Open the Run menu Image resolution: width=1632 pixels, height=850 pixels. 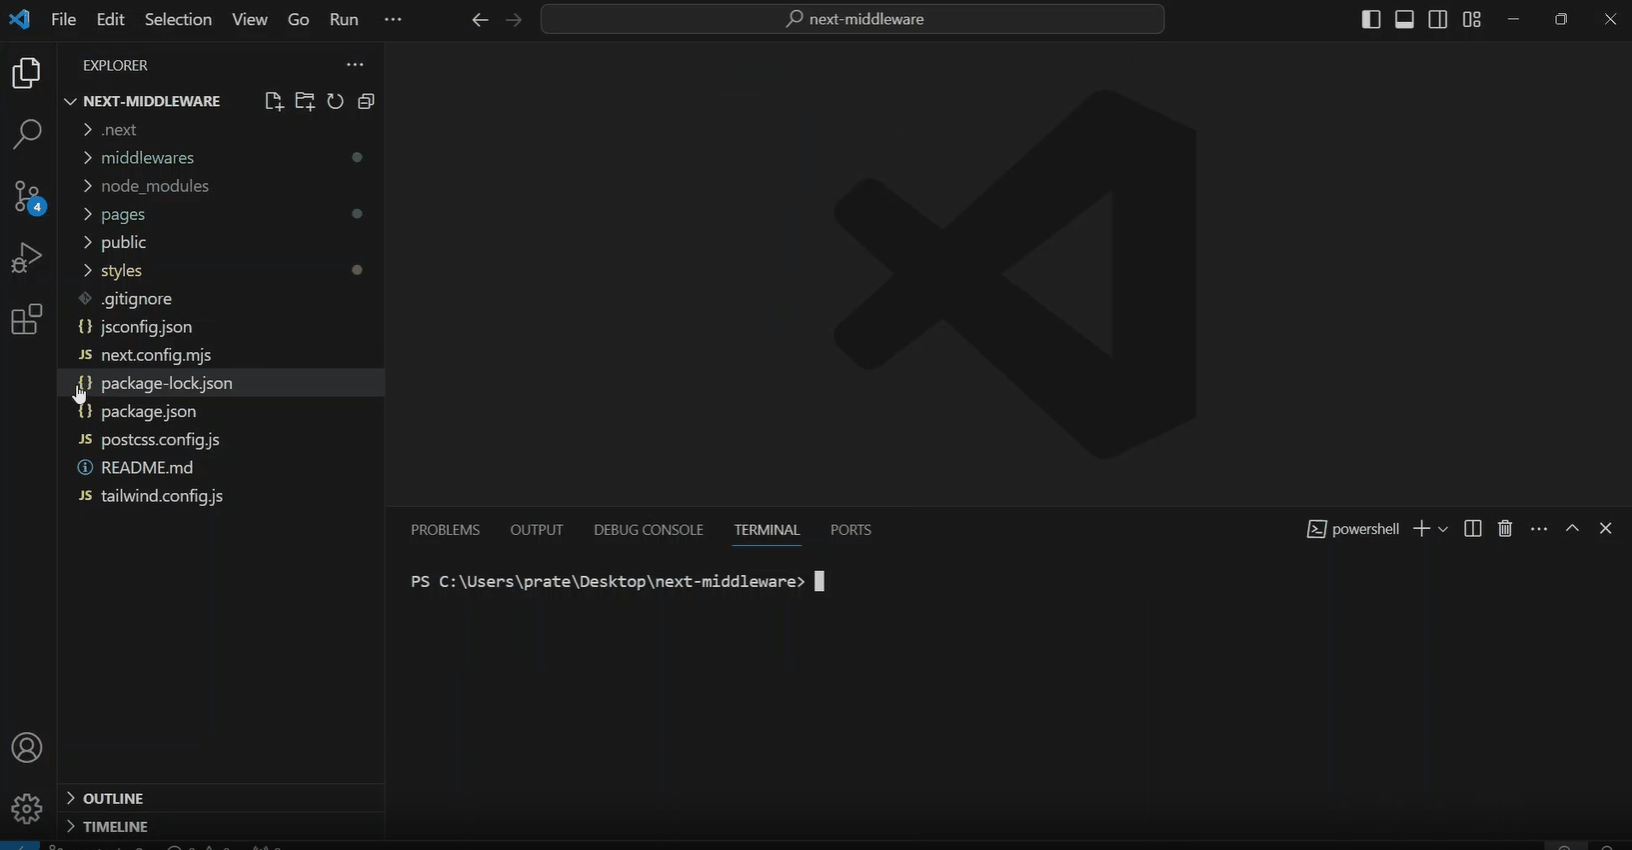pos(344,20)
